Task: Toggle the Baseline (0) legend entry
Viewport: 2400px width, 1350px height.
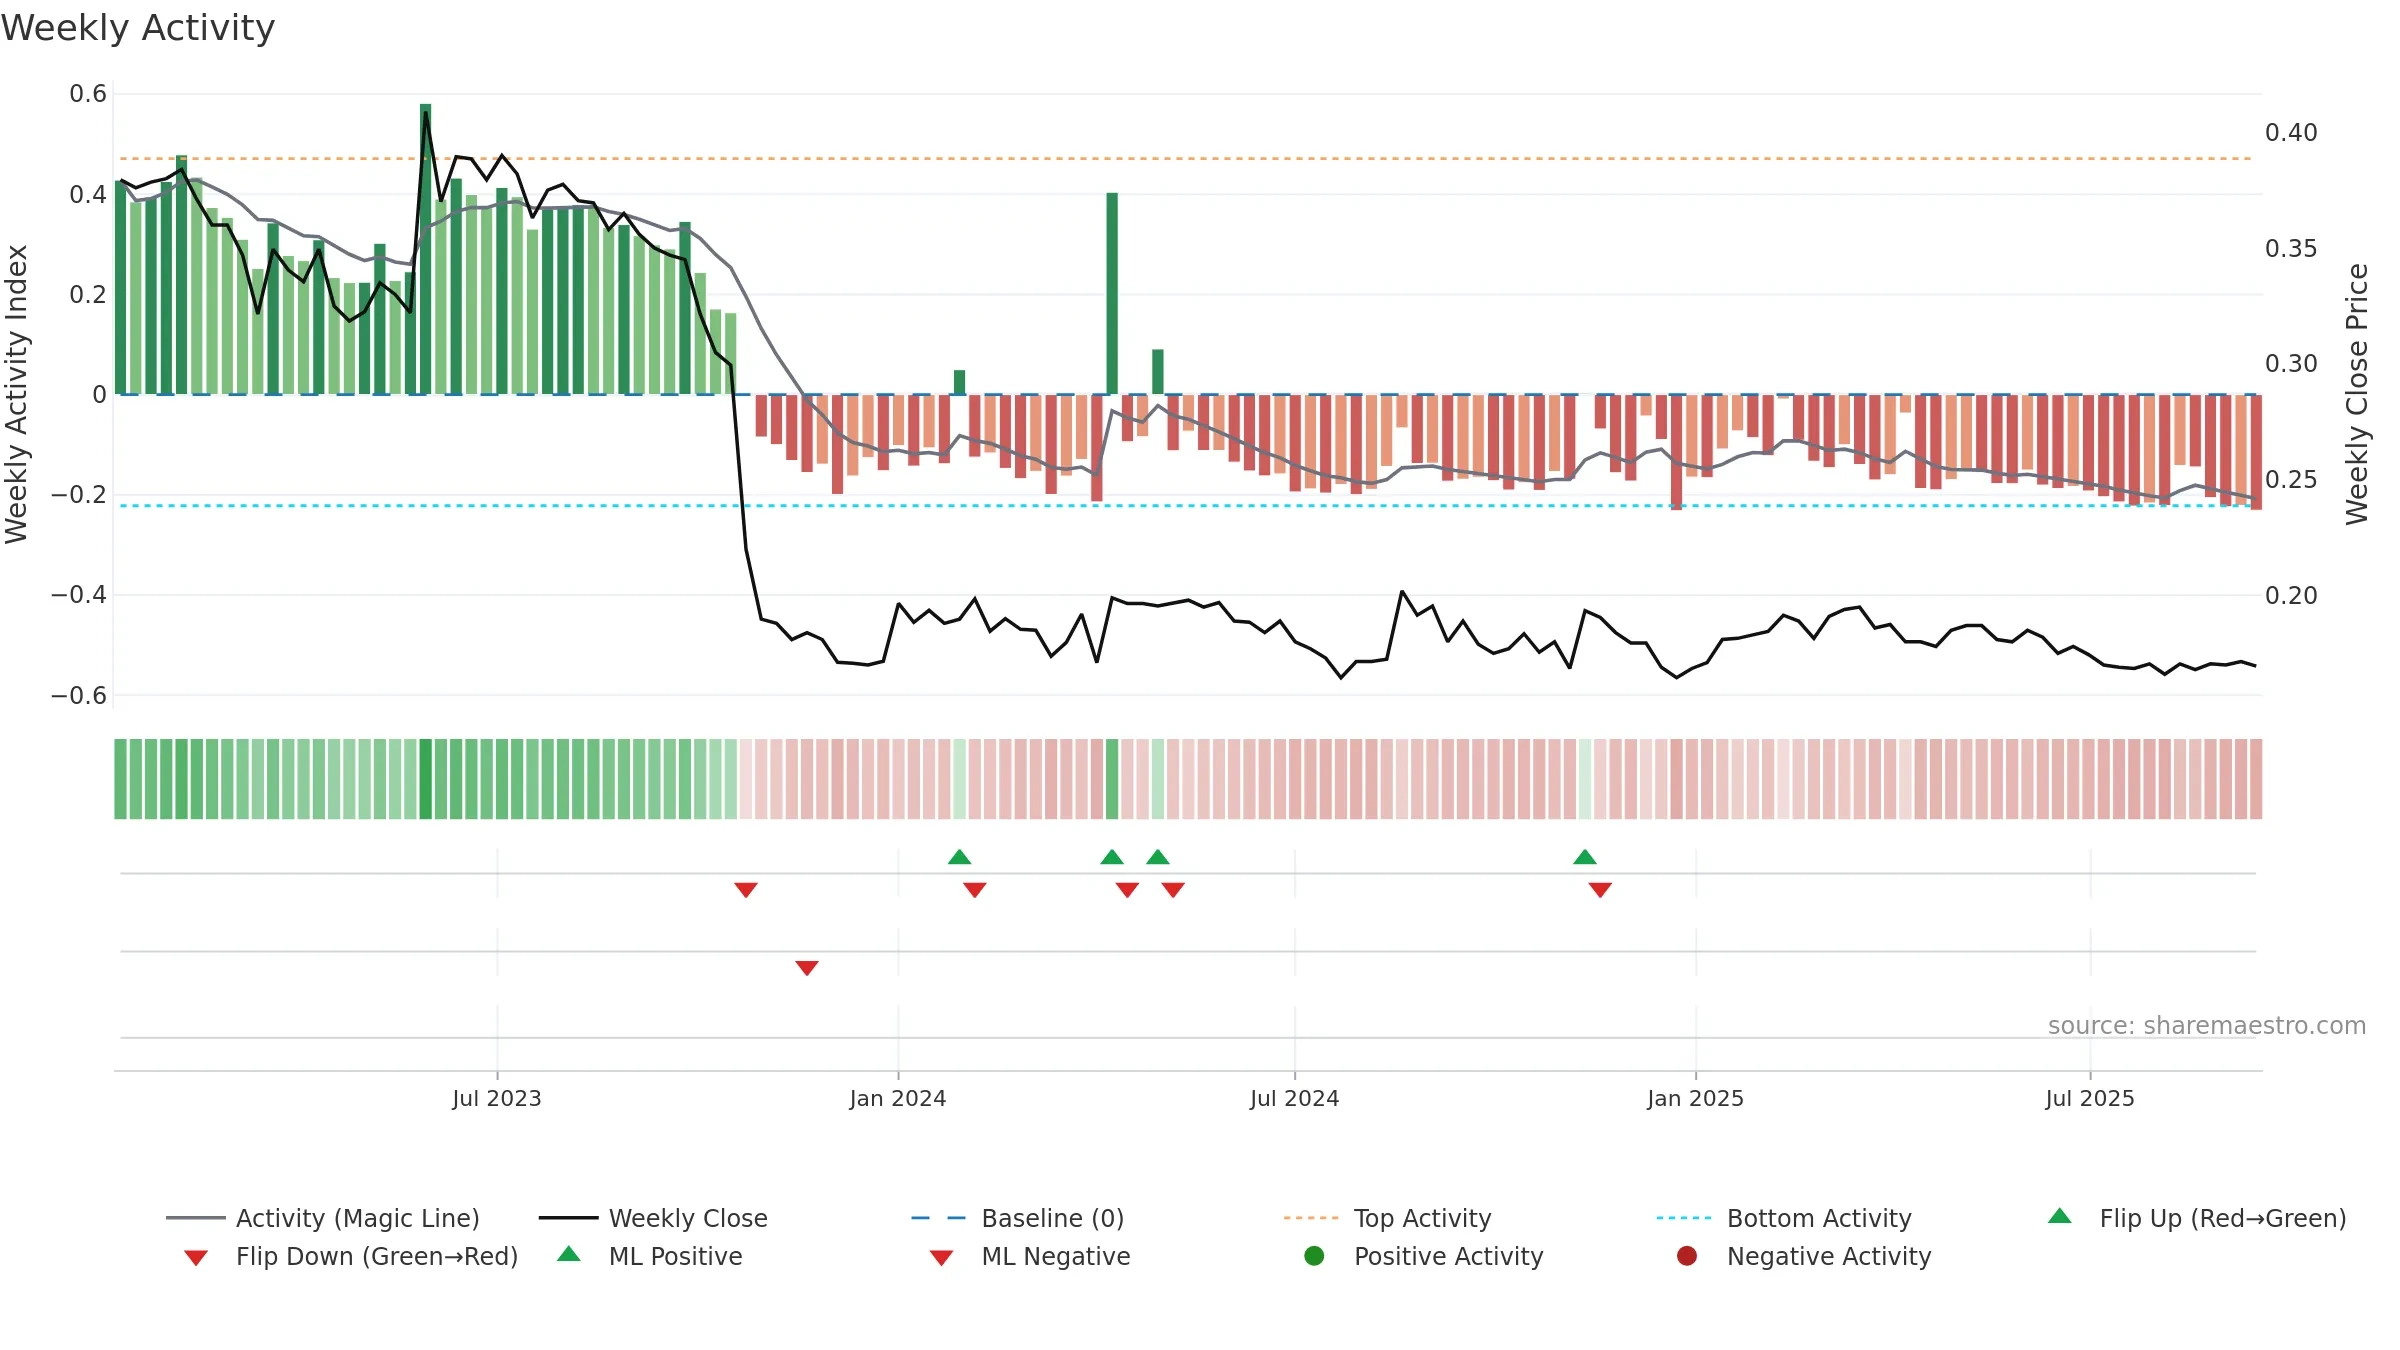Action: tap(1018, 1218)
